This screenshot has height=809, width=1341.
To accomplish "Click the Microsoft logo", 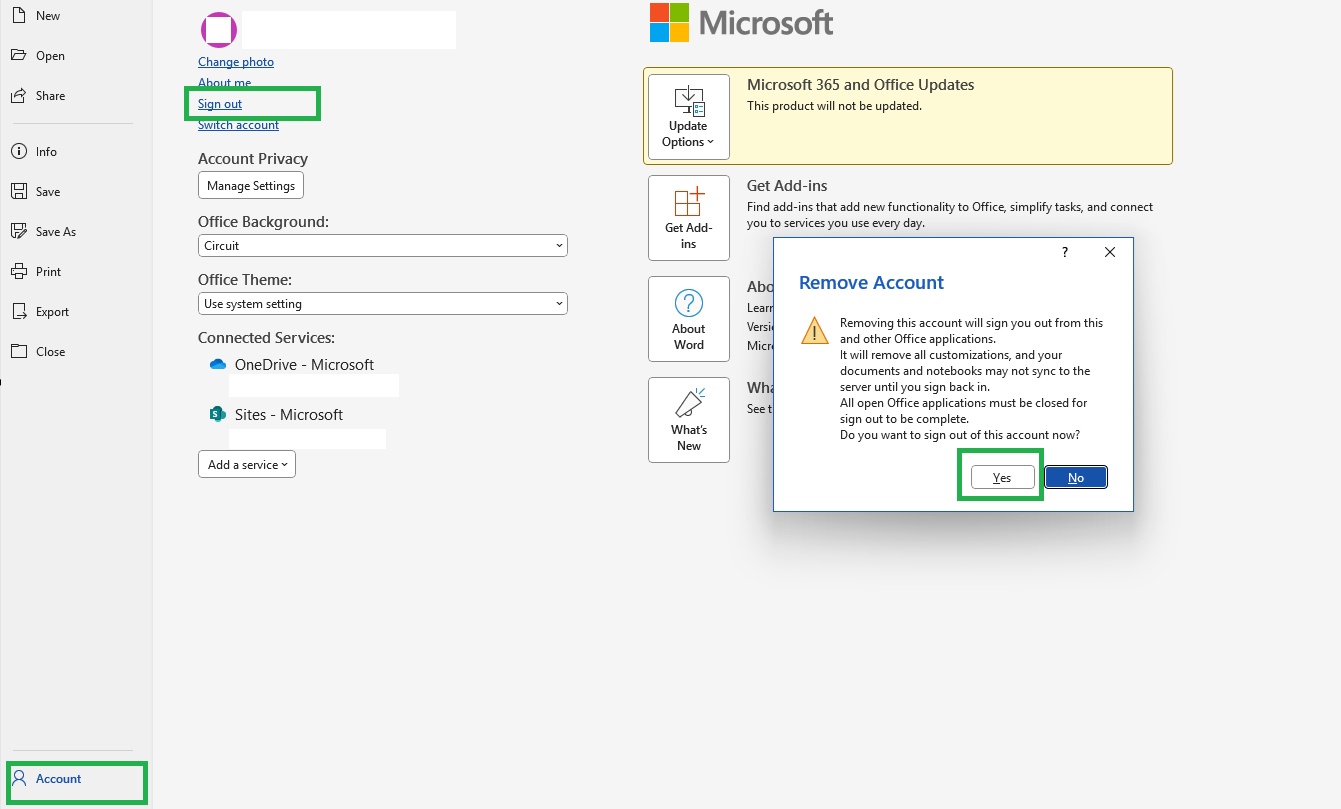I will 742,22.
